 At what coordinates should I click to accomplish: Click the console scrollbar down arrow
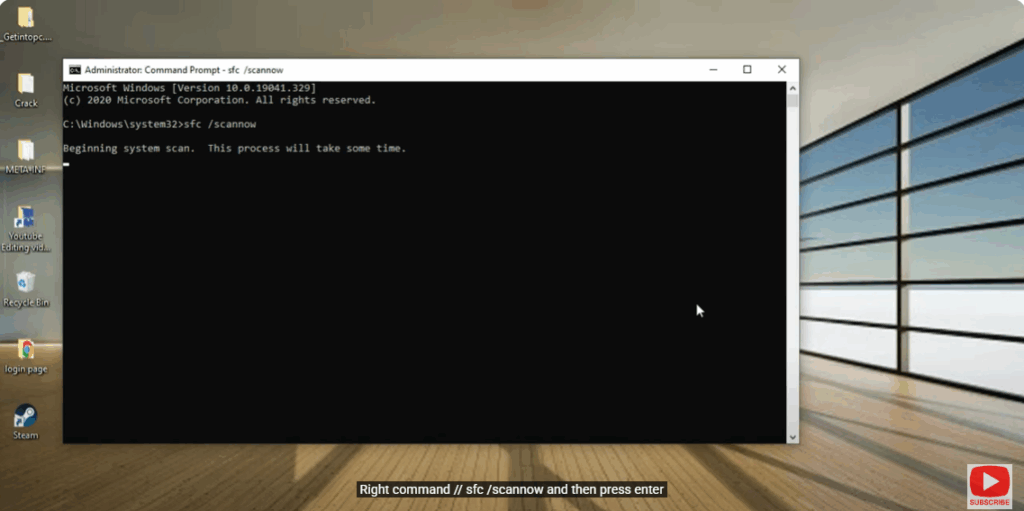tap(792, 436)
